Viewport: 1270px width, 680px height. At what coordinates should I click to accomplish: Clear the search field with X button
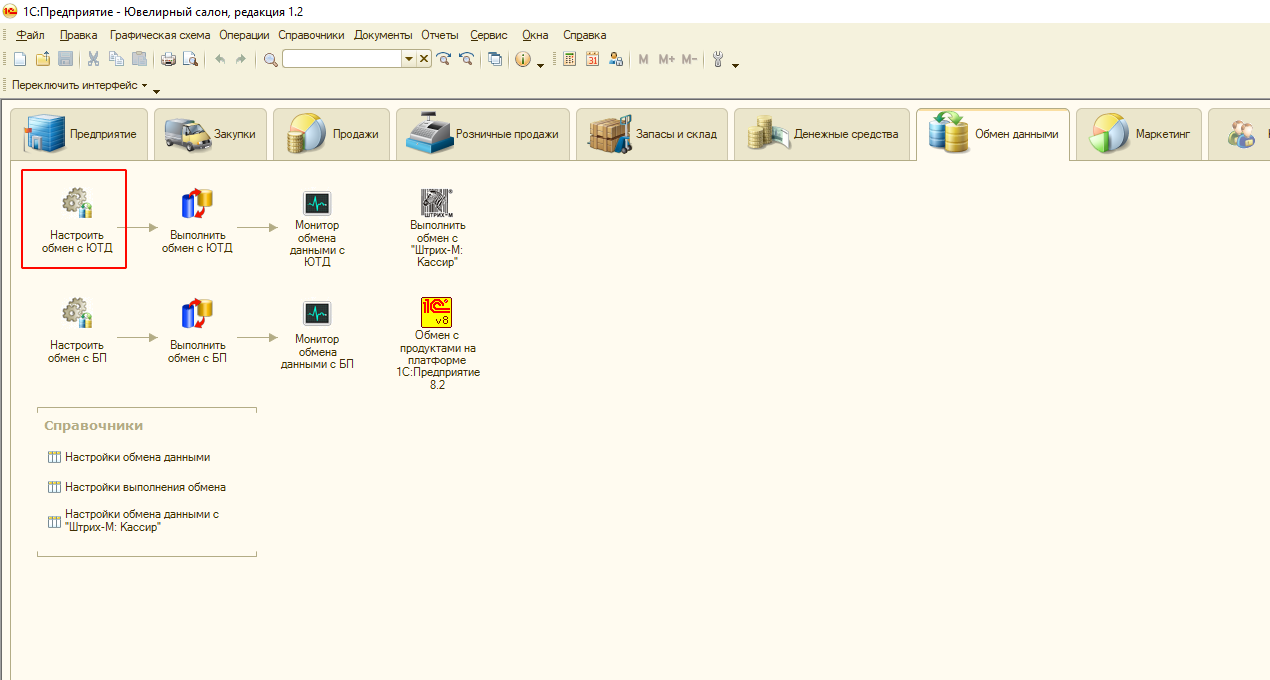pyautogui.click(x=424, y=60)
